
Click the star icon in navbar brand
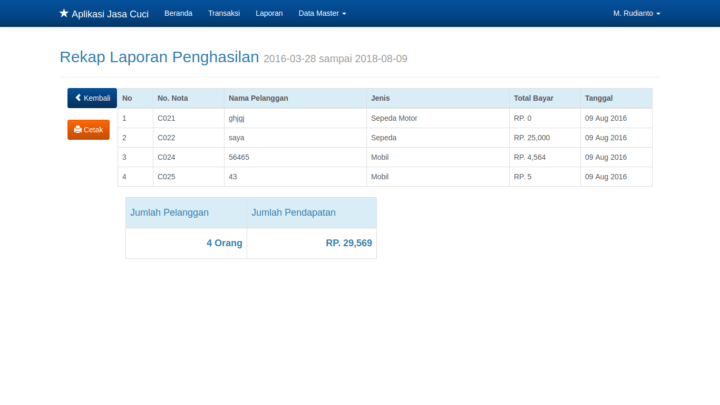tap(64, 14)
